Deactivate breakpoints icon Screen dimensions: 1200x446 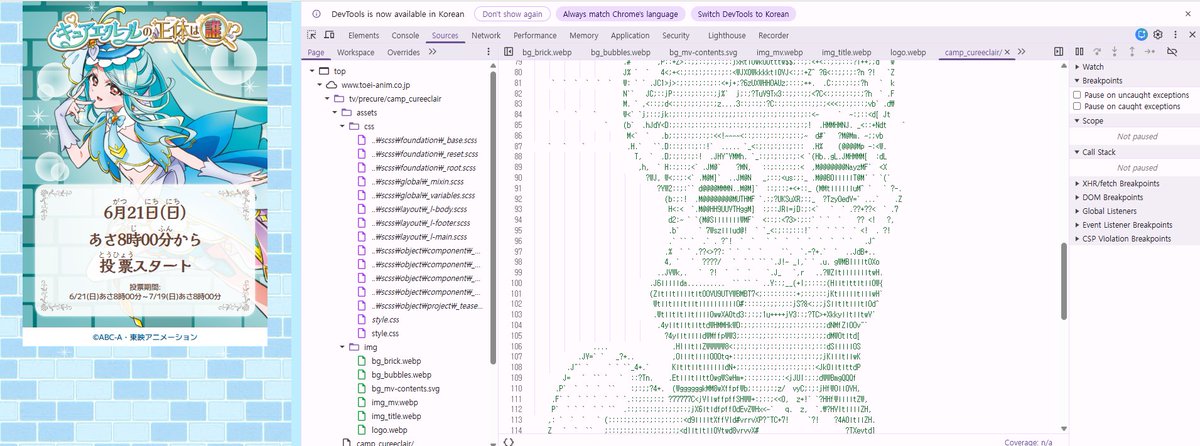(x=1172, y=51)
